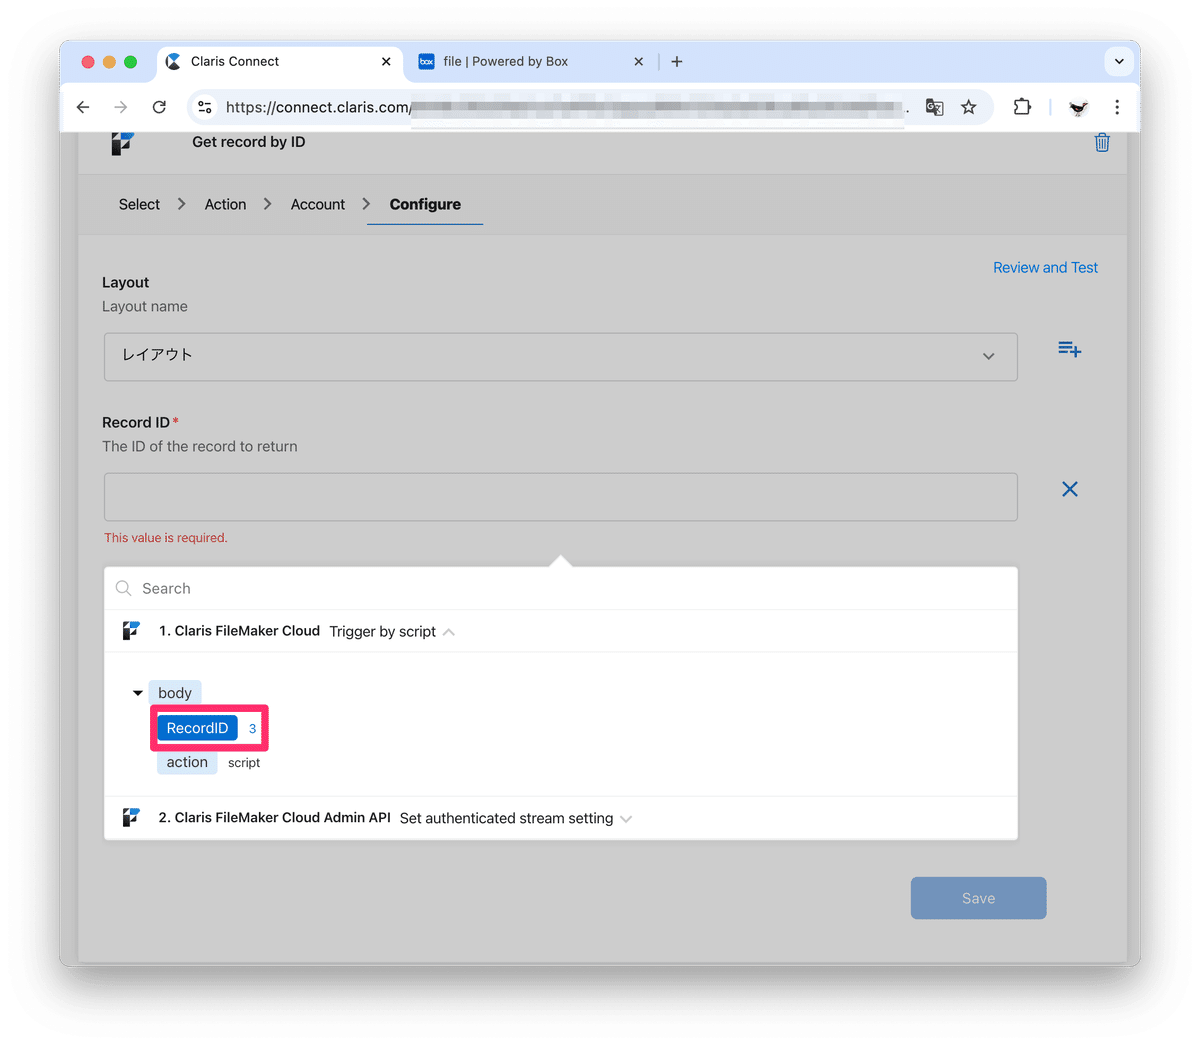
Task: Open the browser extensions puzzle icon
Action: pos(1022,107)
